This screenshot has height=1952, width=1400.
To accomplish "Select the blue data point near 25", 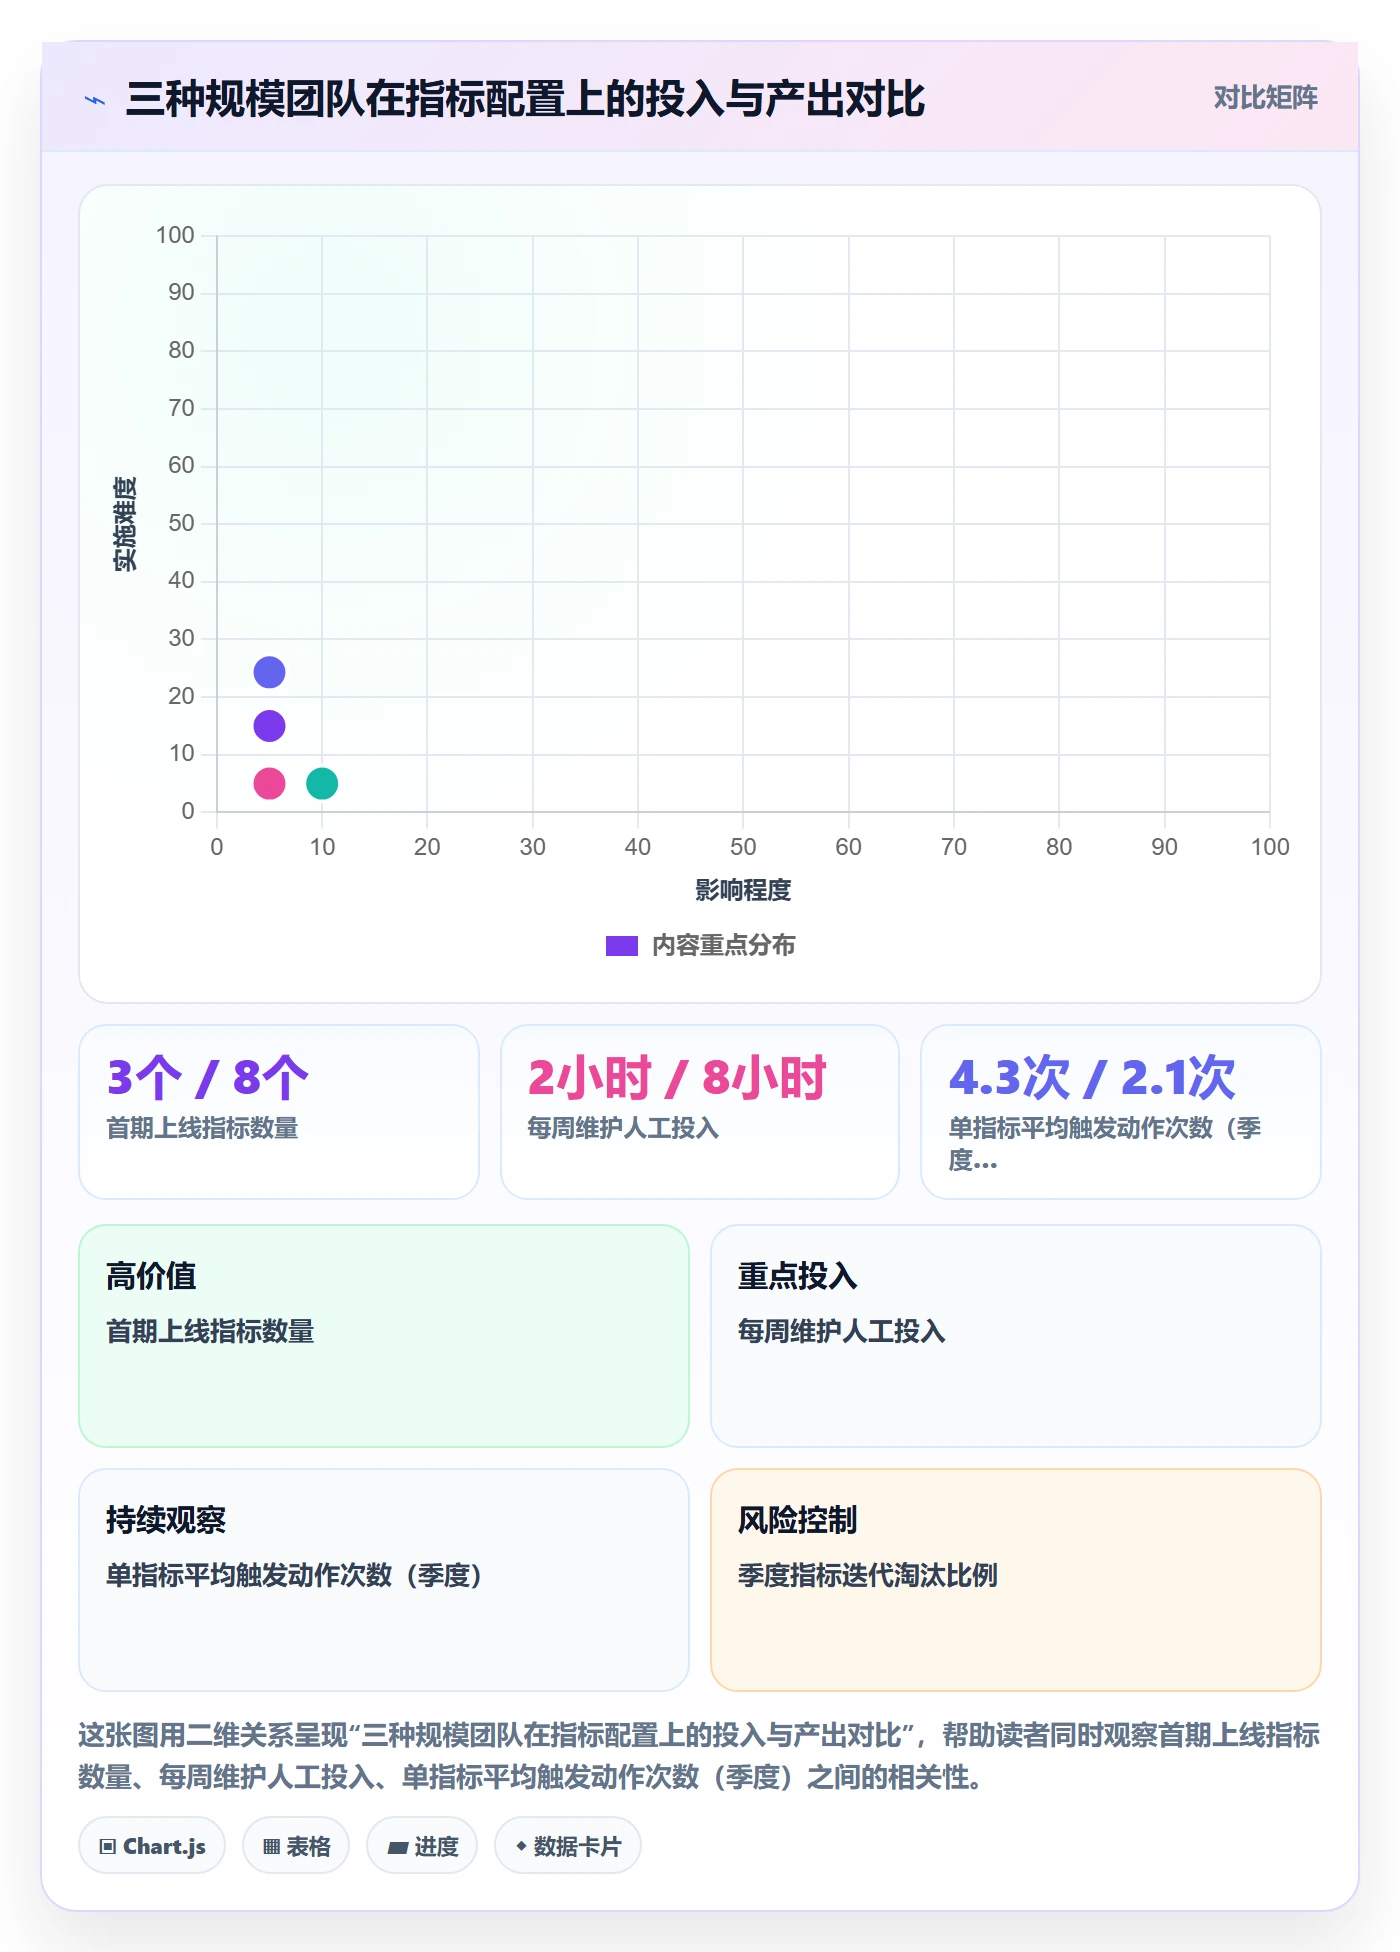I will pos(269,672).
